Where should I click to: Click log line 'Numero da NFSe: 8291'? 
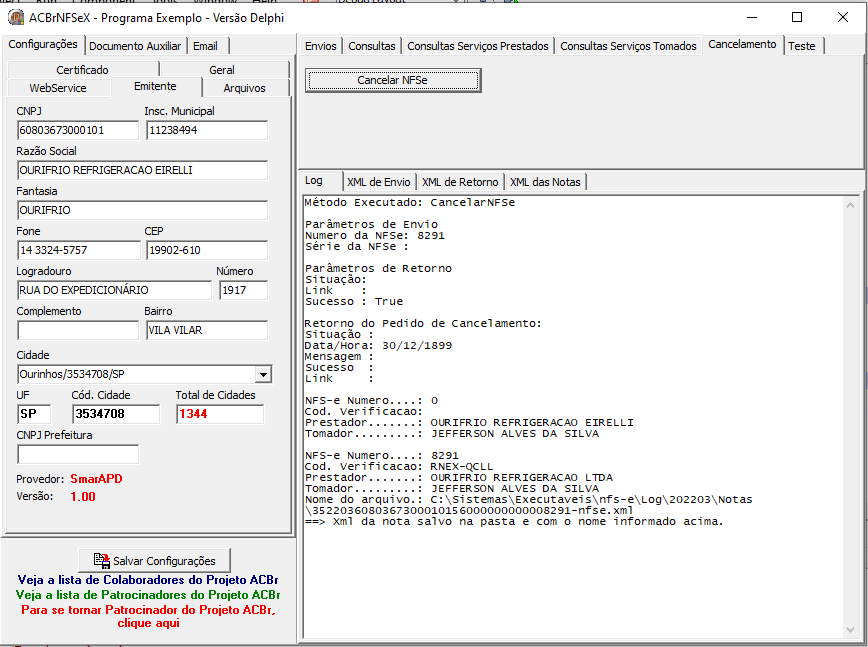tap(375, 236)
